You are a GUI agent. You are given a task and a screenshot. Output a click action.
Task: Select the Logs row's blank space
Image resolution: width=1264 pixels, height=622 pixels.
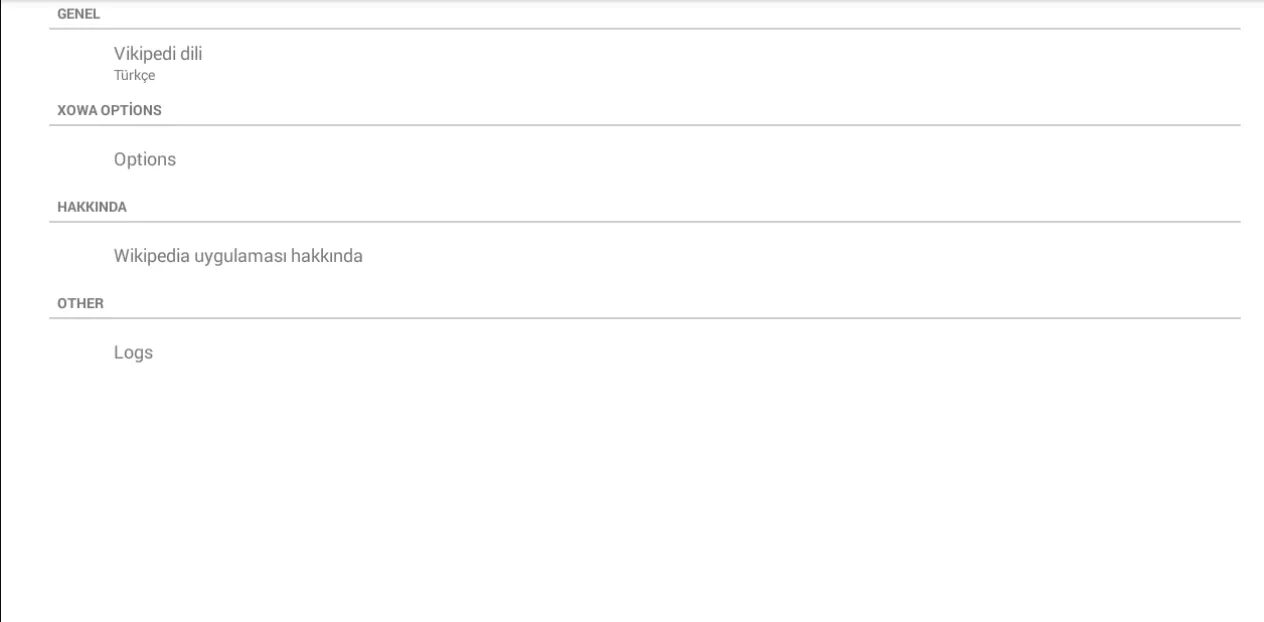(x=700, y=353)
